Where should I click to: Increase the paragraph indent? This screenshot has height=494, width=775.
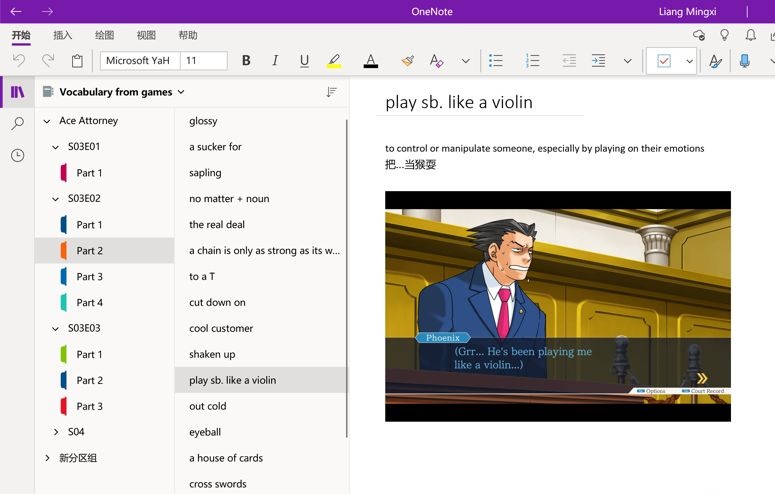pyautogui.click(x=598, y=61)
